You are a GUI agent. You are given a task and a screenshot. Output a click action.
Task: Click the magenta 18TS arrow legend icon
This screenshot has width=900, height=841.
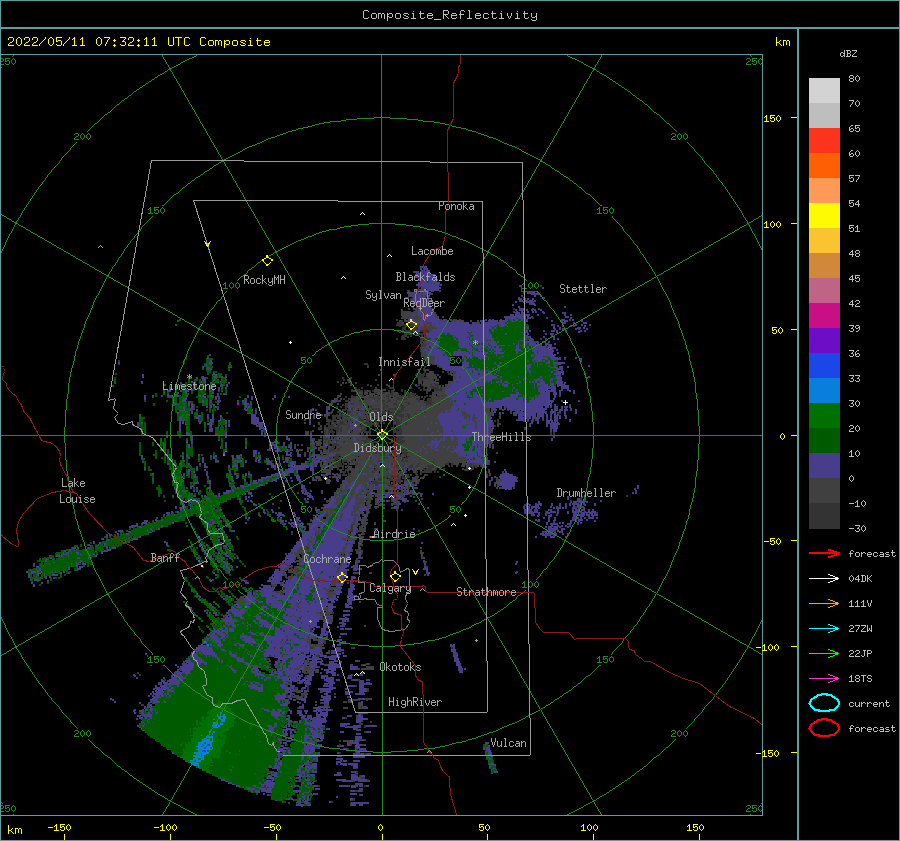pos(824,679)
